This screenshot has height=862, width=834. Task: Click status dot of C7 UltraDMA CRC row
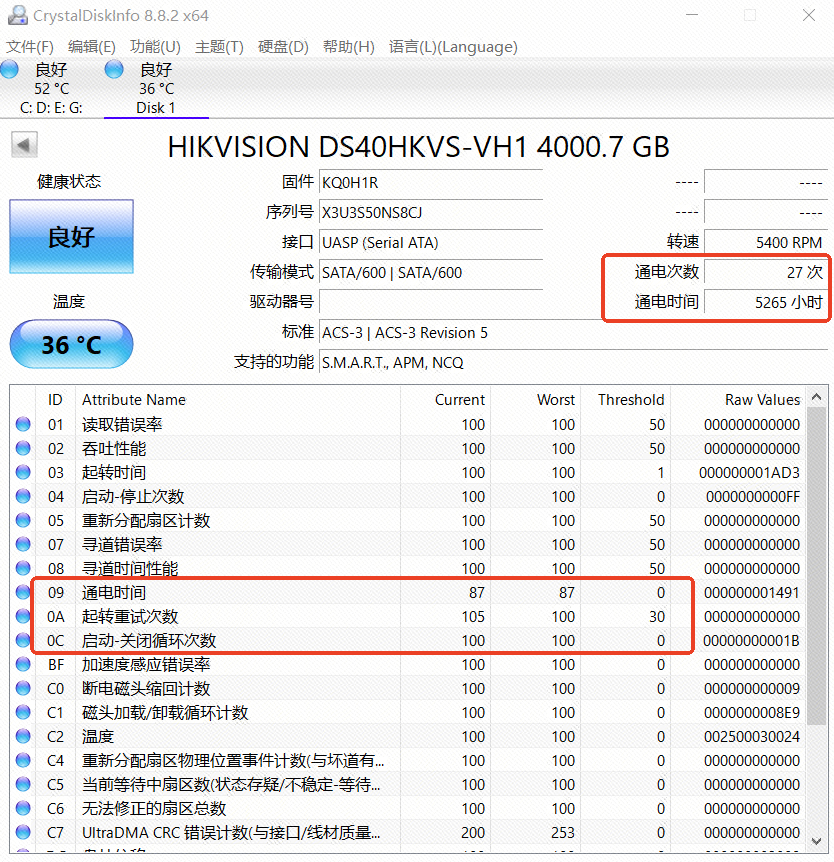coord(23,832)
